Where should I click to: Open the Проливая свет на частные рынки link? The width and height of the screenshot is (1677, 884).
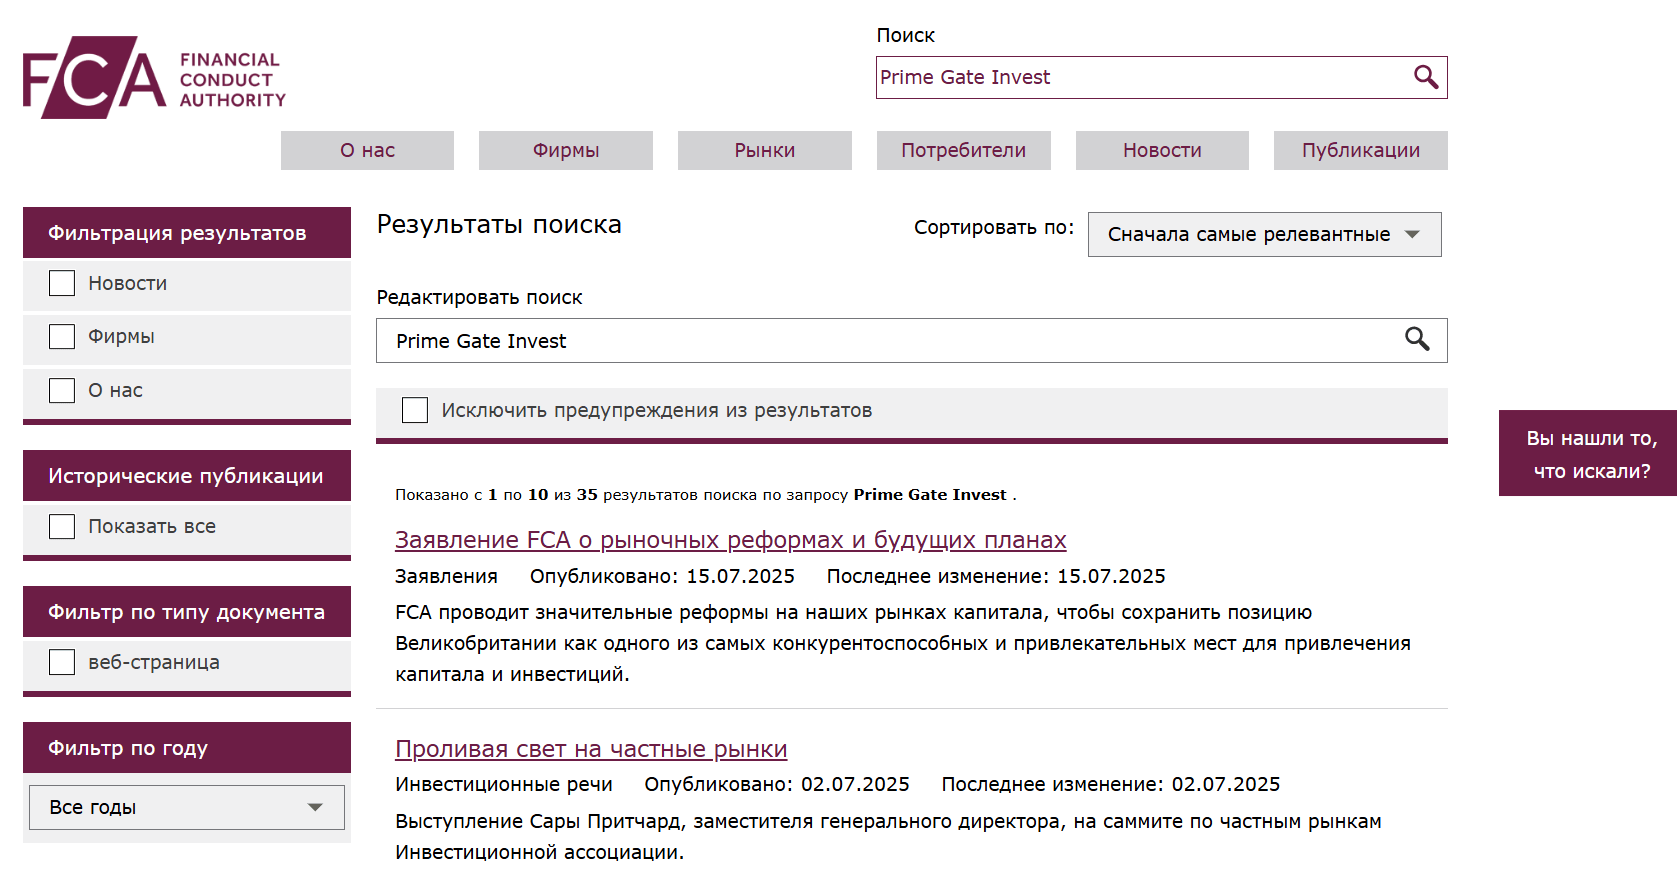[591, 749]
